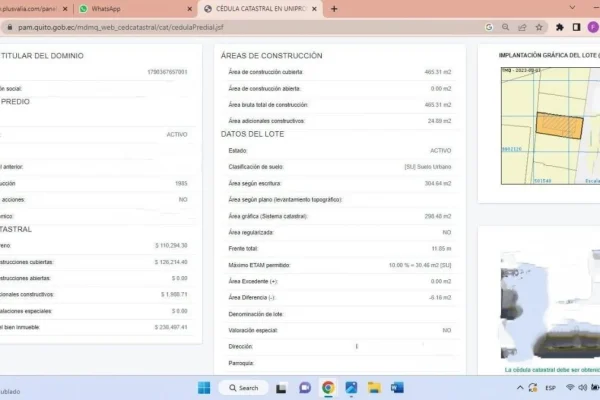
Task: Launch Word from the taskbar
Action: tap(397, 387)
